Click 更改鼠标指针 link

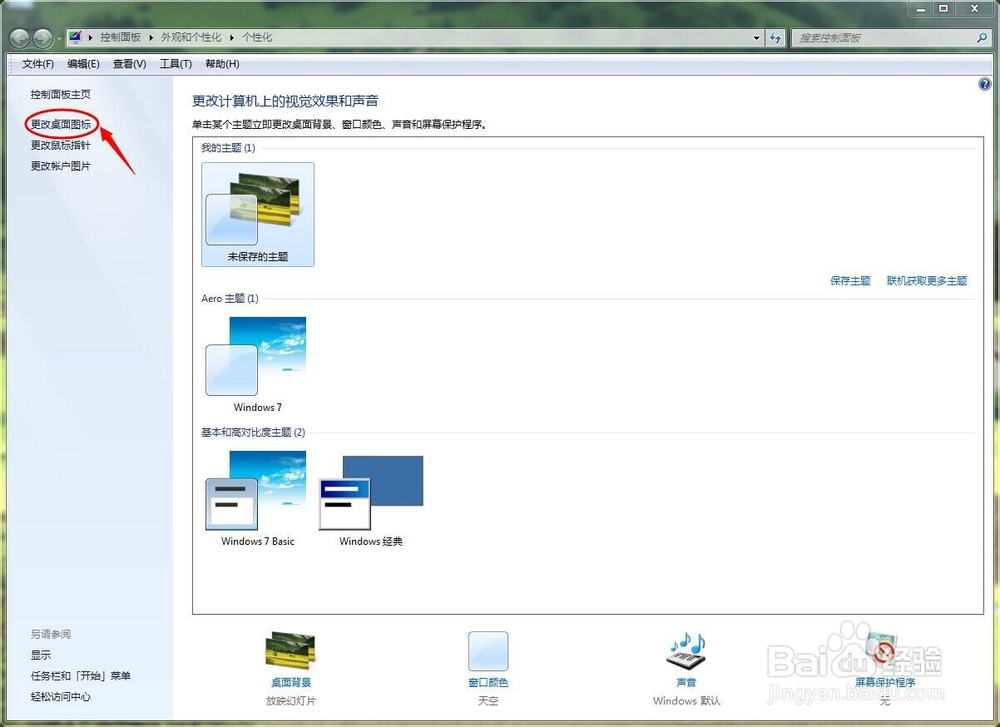61,145
